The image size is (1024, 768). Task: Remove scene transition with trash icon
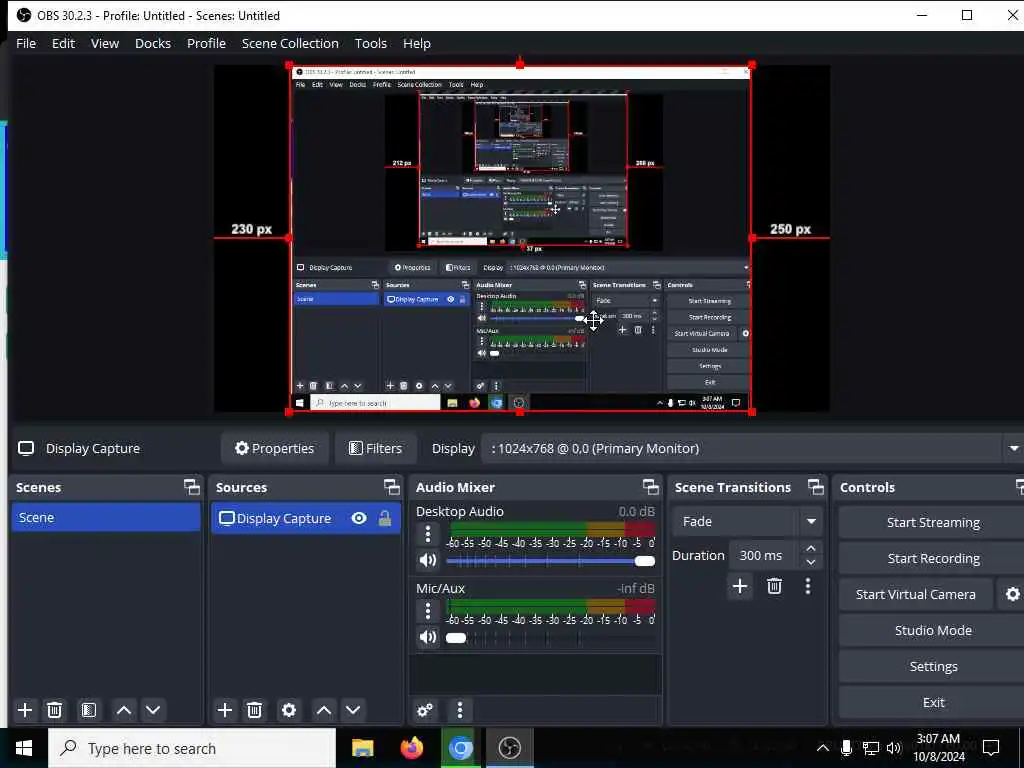point(775,586)
